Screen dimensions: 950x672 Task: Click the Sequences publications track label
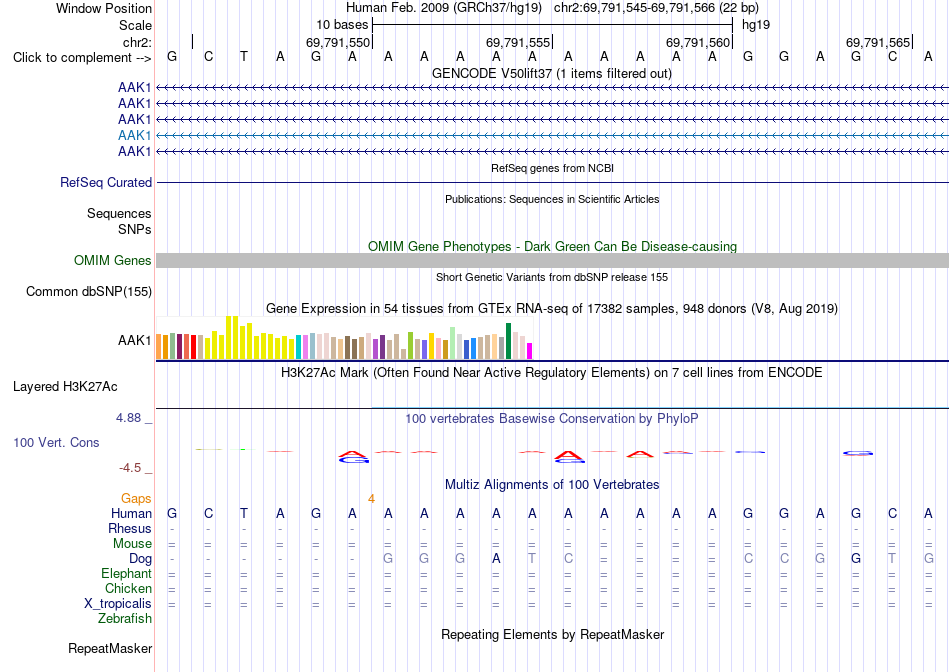119,213
